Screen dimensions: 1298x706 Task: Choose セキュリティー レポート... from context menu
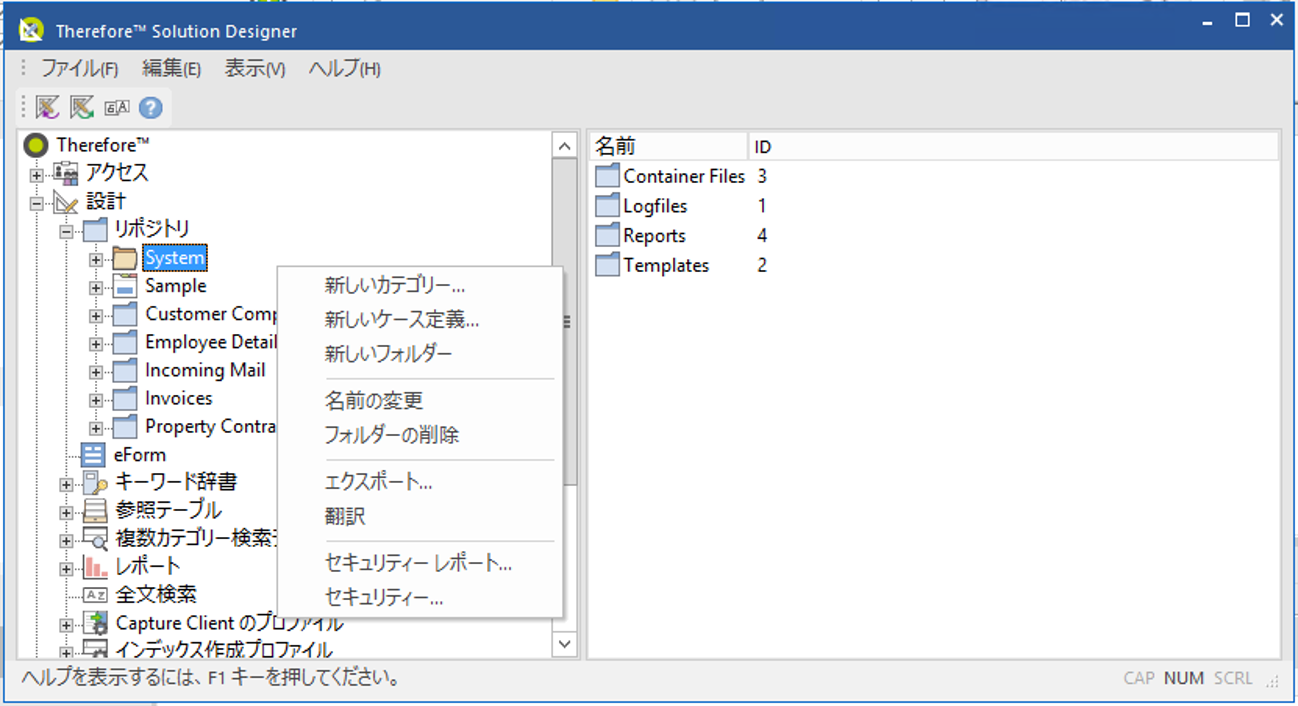pos(420,563)
